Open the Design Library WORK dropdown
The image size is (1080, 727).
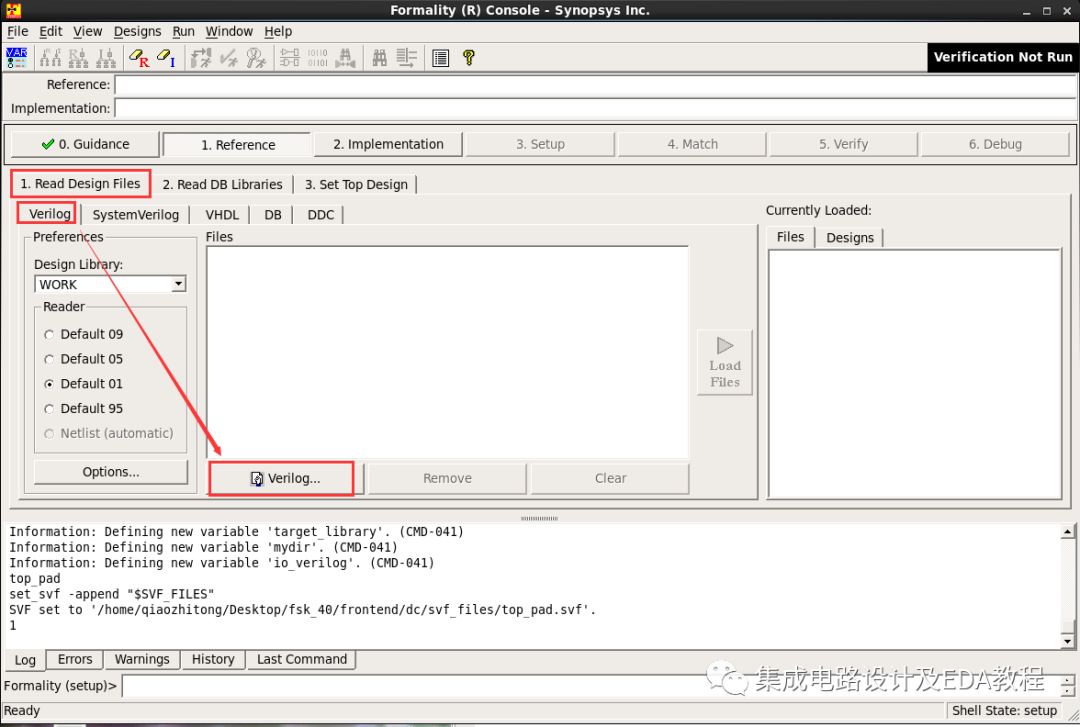(x=110, y=283)
